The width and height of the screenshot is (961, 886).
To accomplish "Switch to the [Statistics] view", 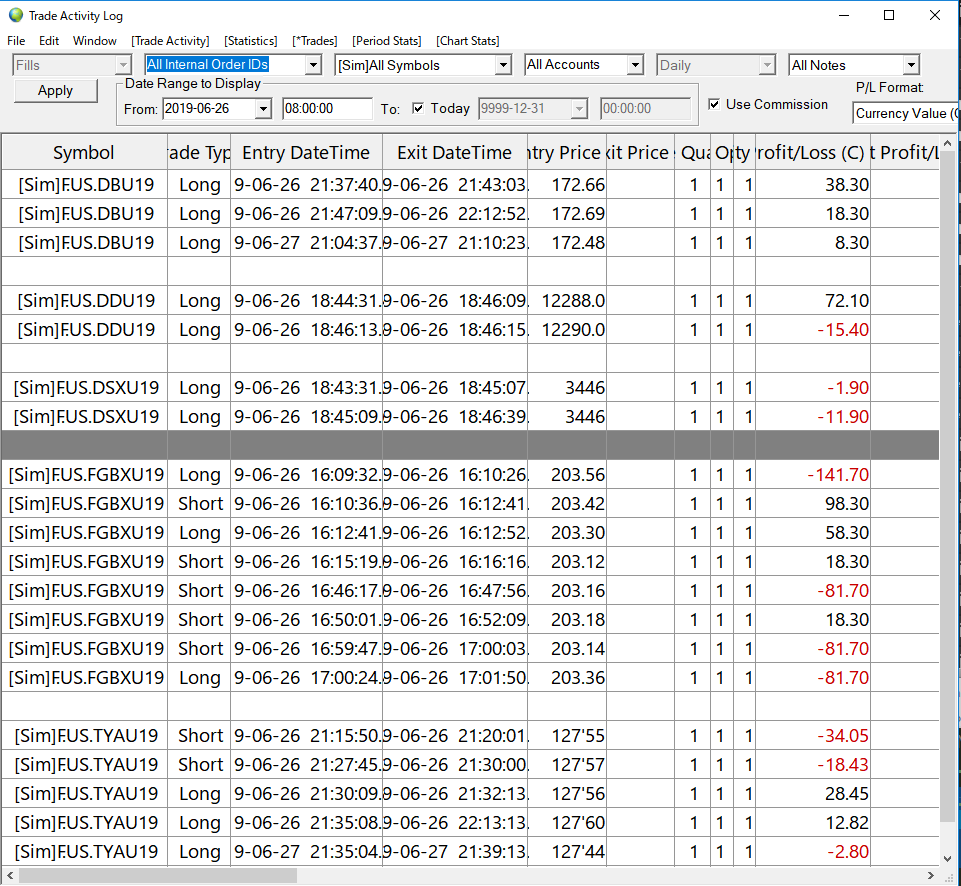I will pos(250,41).
